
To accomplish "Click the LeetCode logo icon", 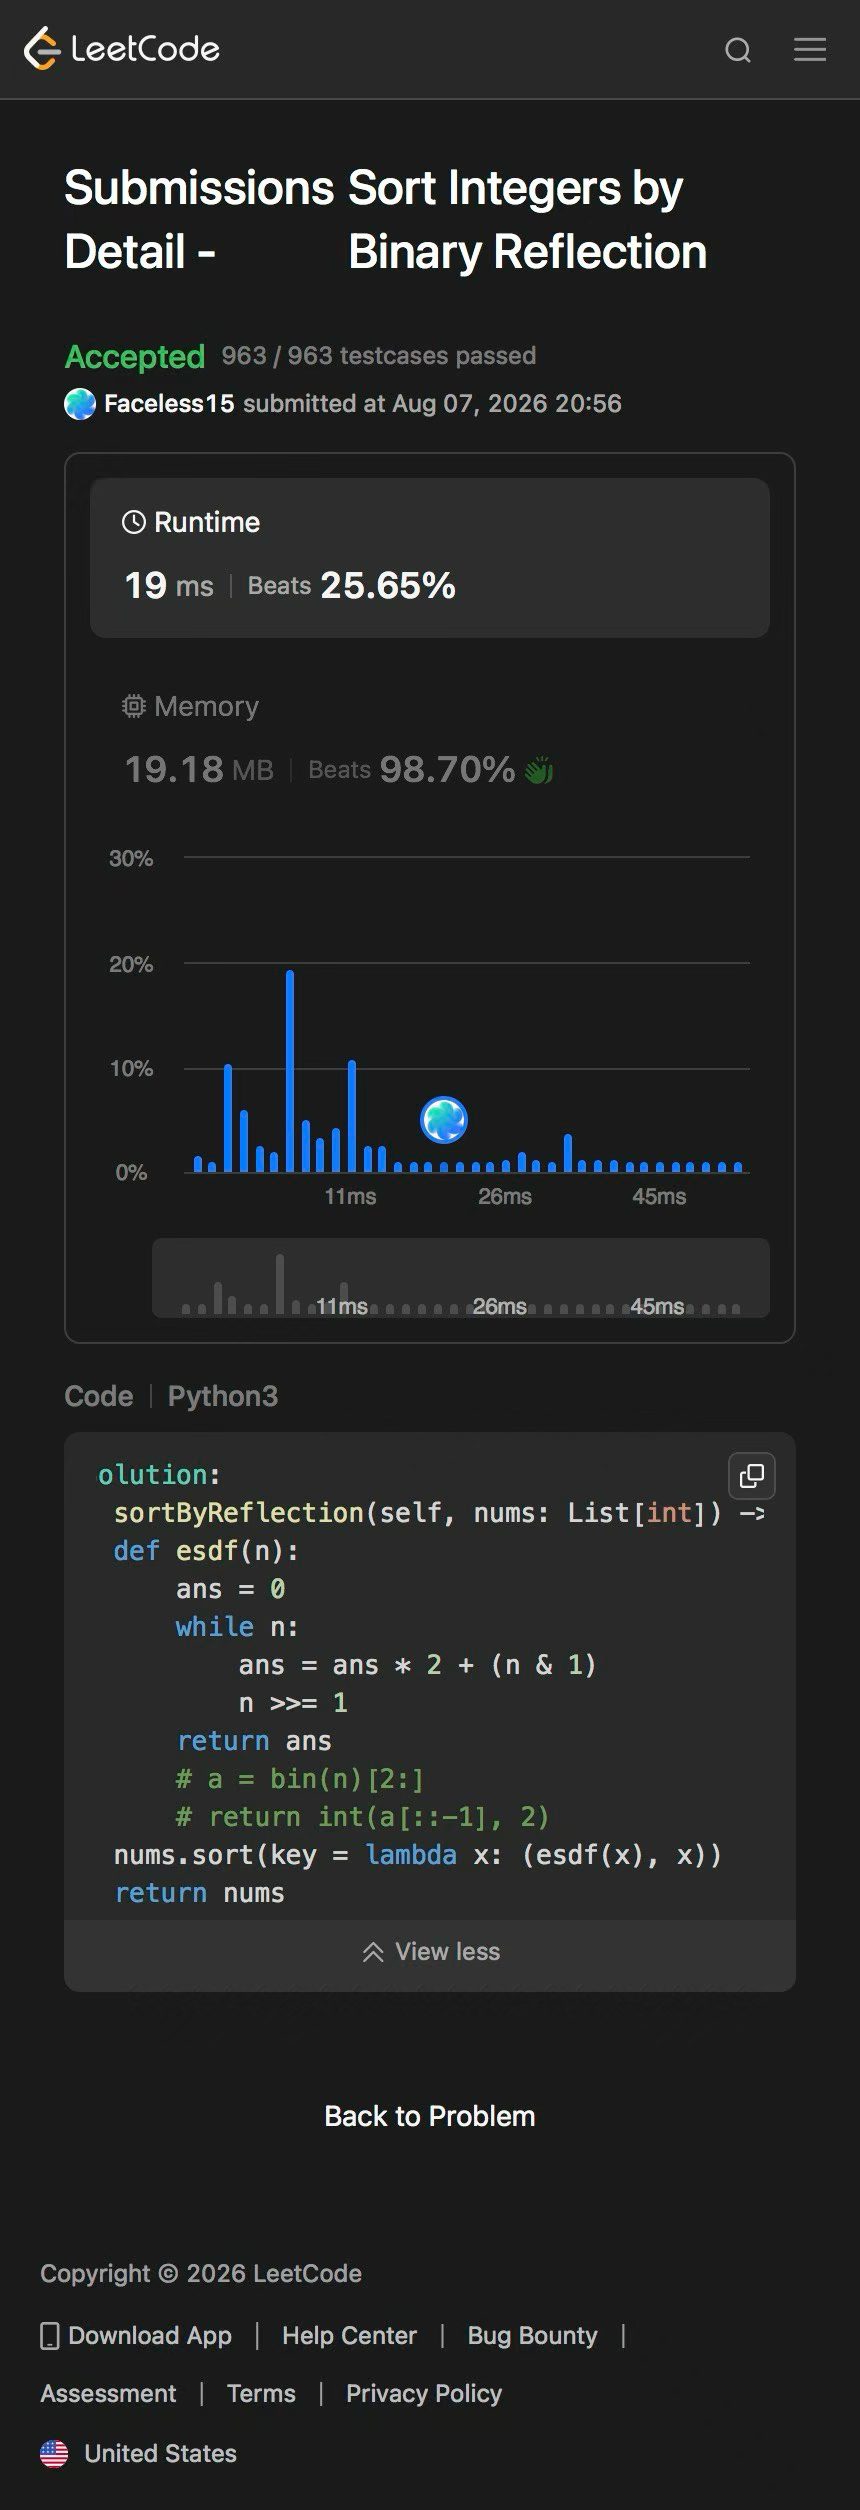I will [x=42, y=49].
